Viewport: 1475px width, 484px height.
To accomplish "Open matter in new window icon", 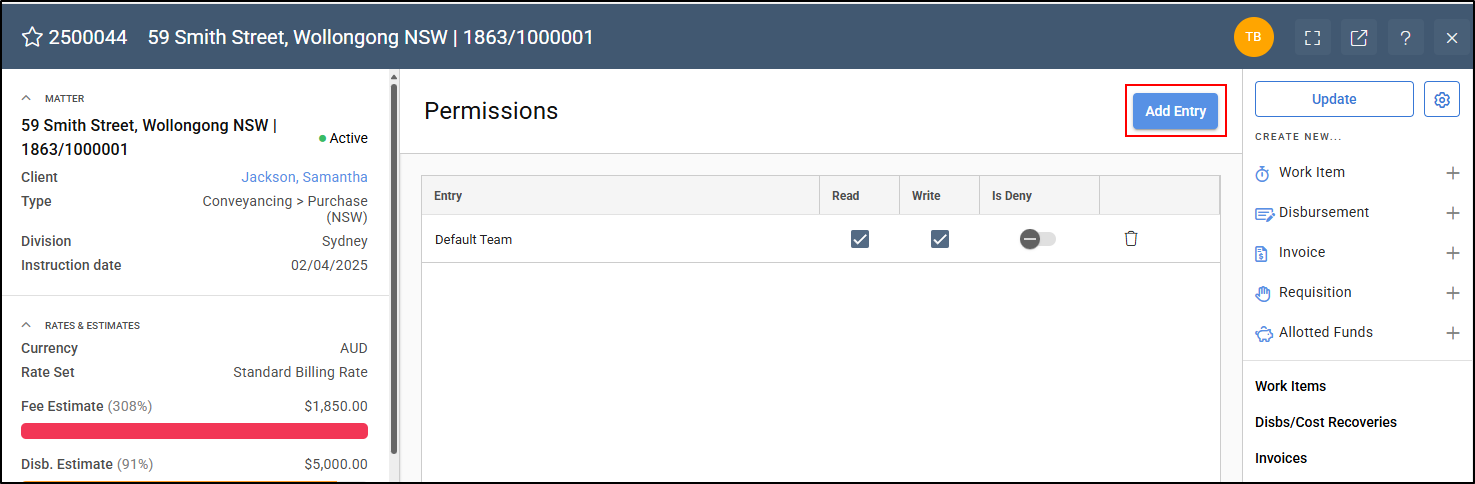I will [x=1359, y=38].
